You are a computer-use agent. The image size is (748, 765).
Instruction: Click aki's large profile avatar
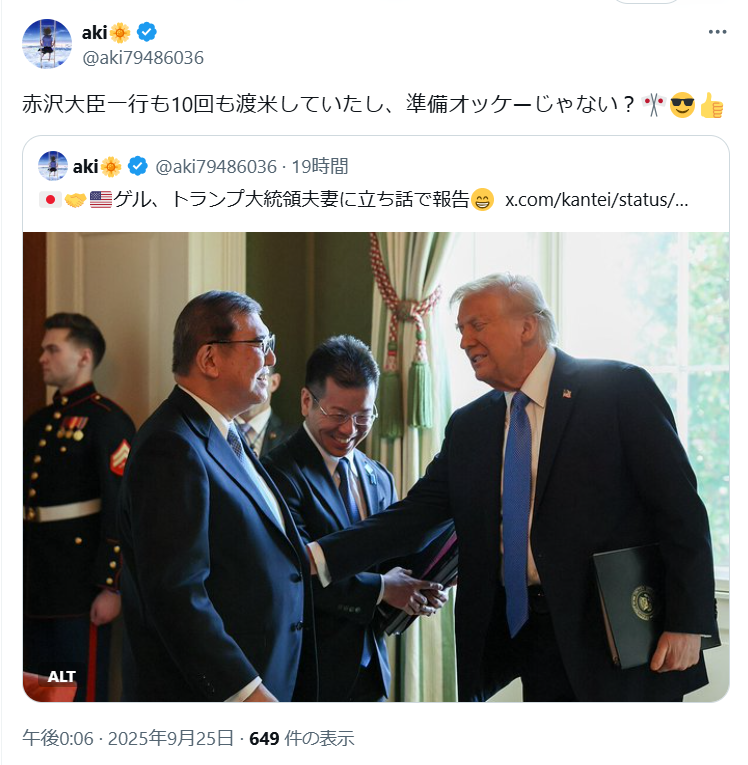(47, 44)
